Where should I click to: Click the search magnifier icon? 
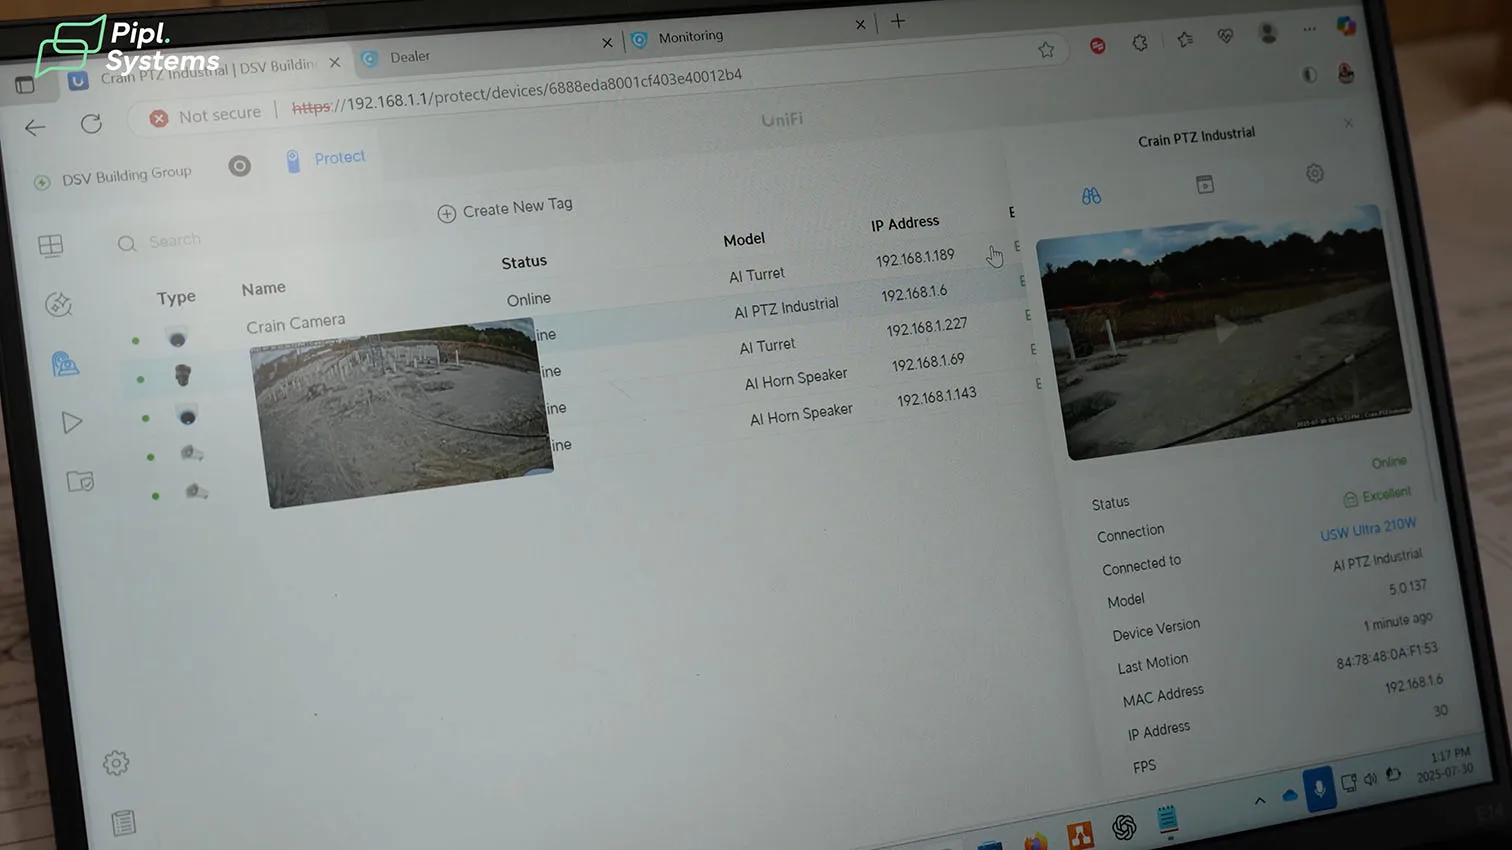click(x=127, y=244)
